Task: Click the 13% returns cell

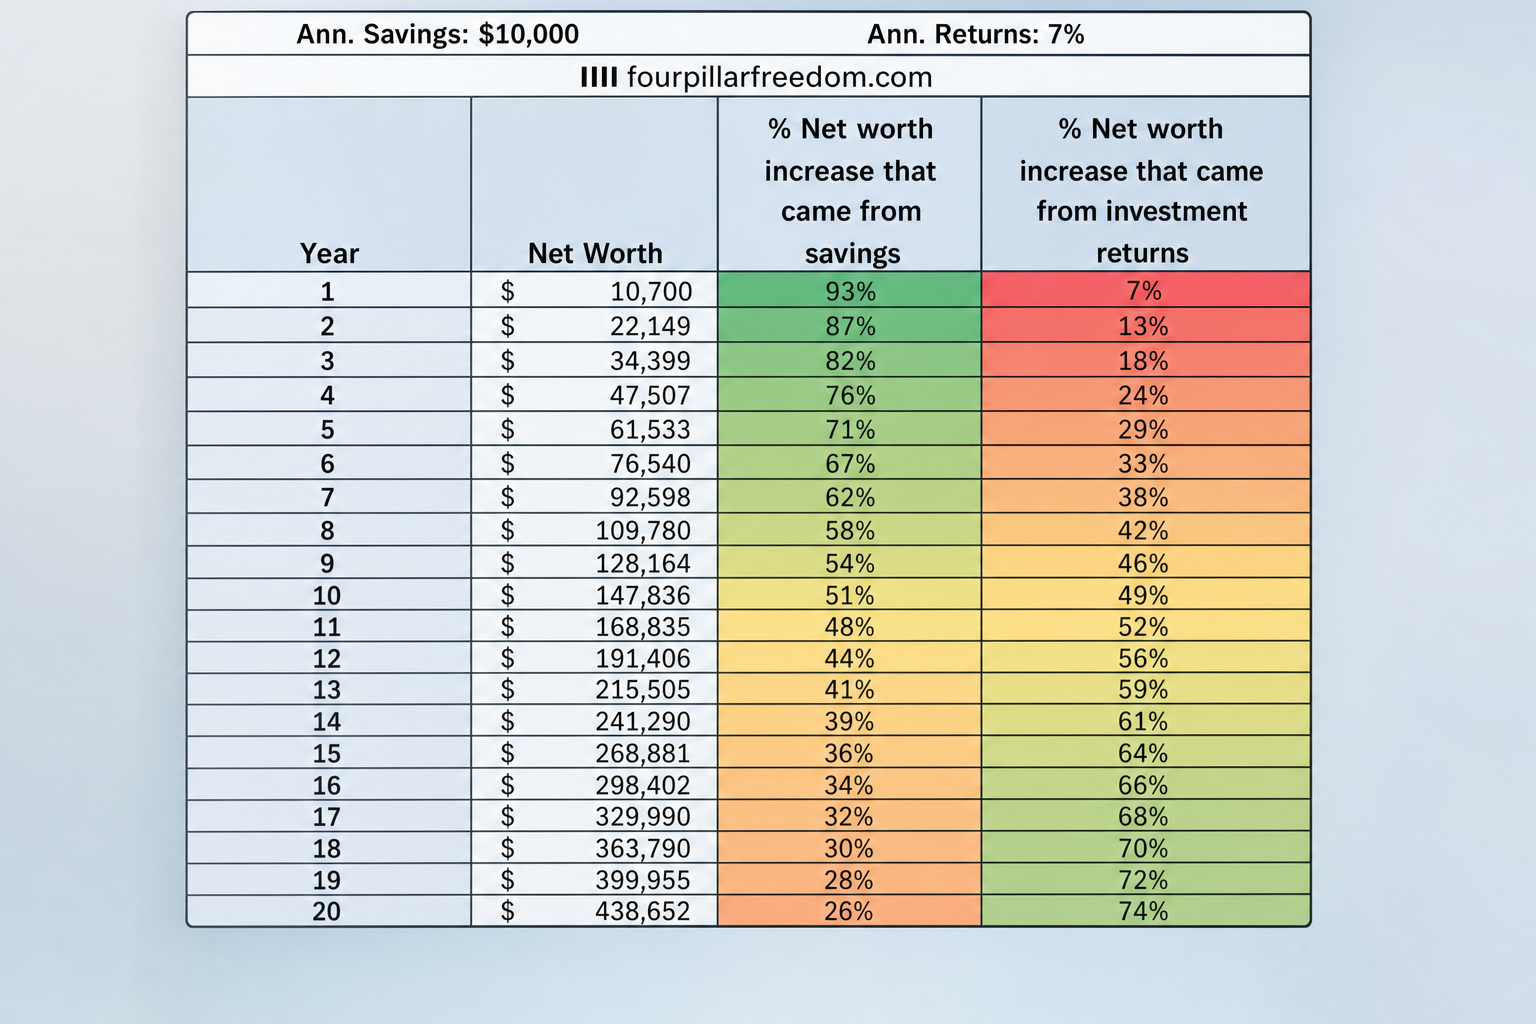Action: tap(1146, 326)
